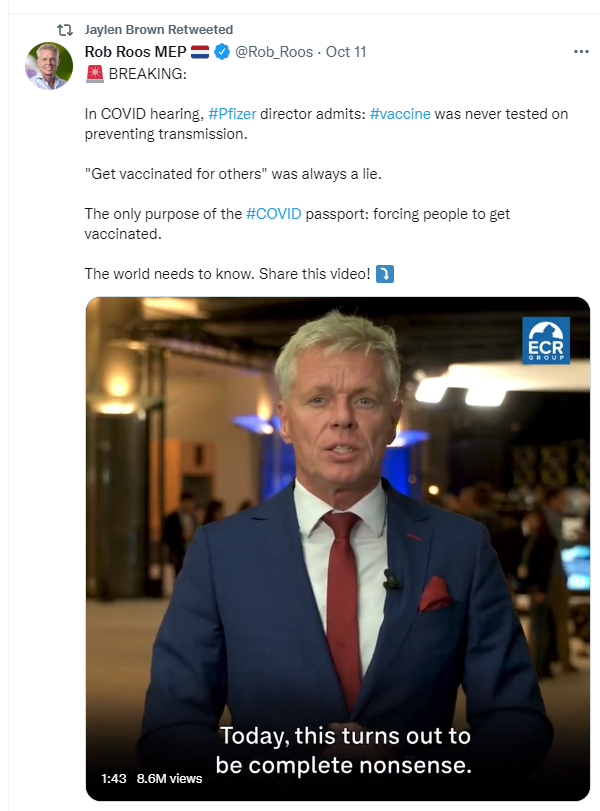Open the @Rob_Roos handle link
The image size is (600, 811).
pyautogui.click(x=274, y=52)
